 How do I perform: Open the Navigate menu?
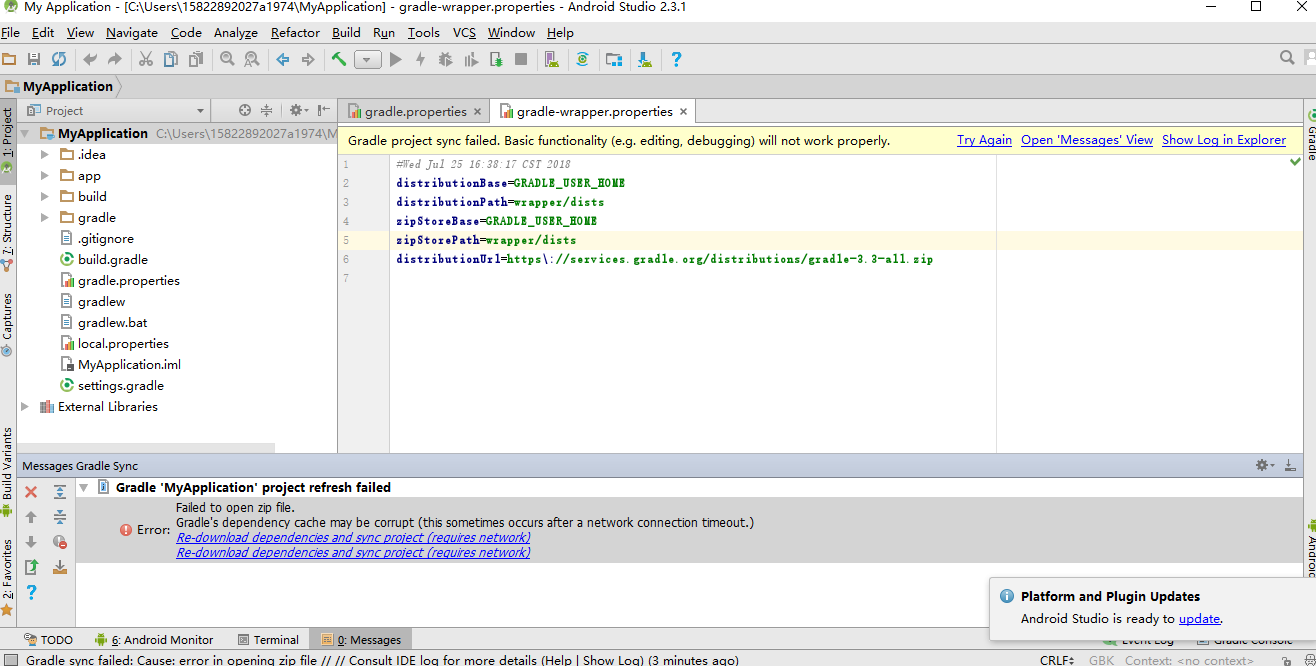(132, 33)
